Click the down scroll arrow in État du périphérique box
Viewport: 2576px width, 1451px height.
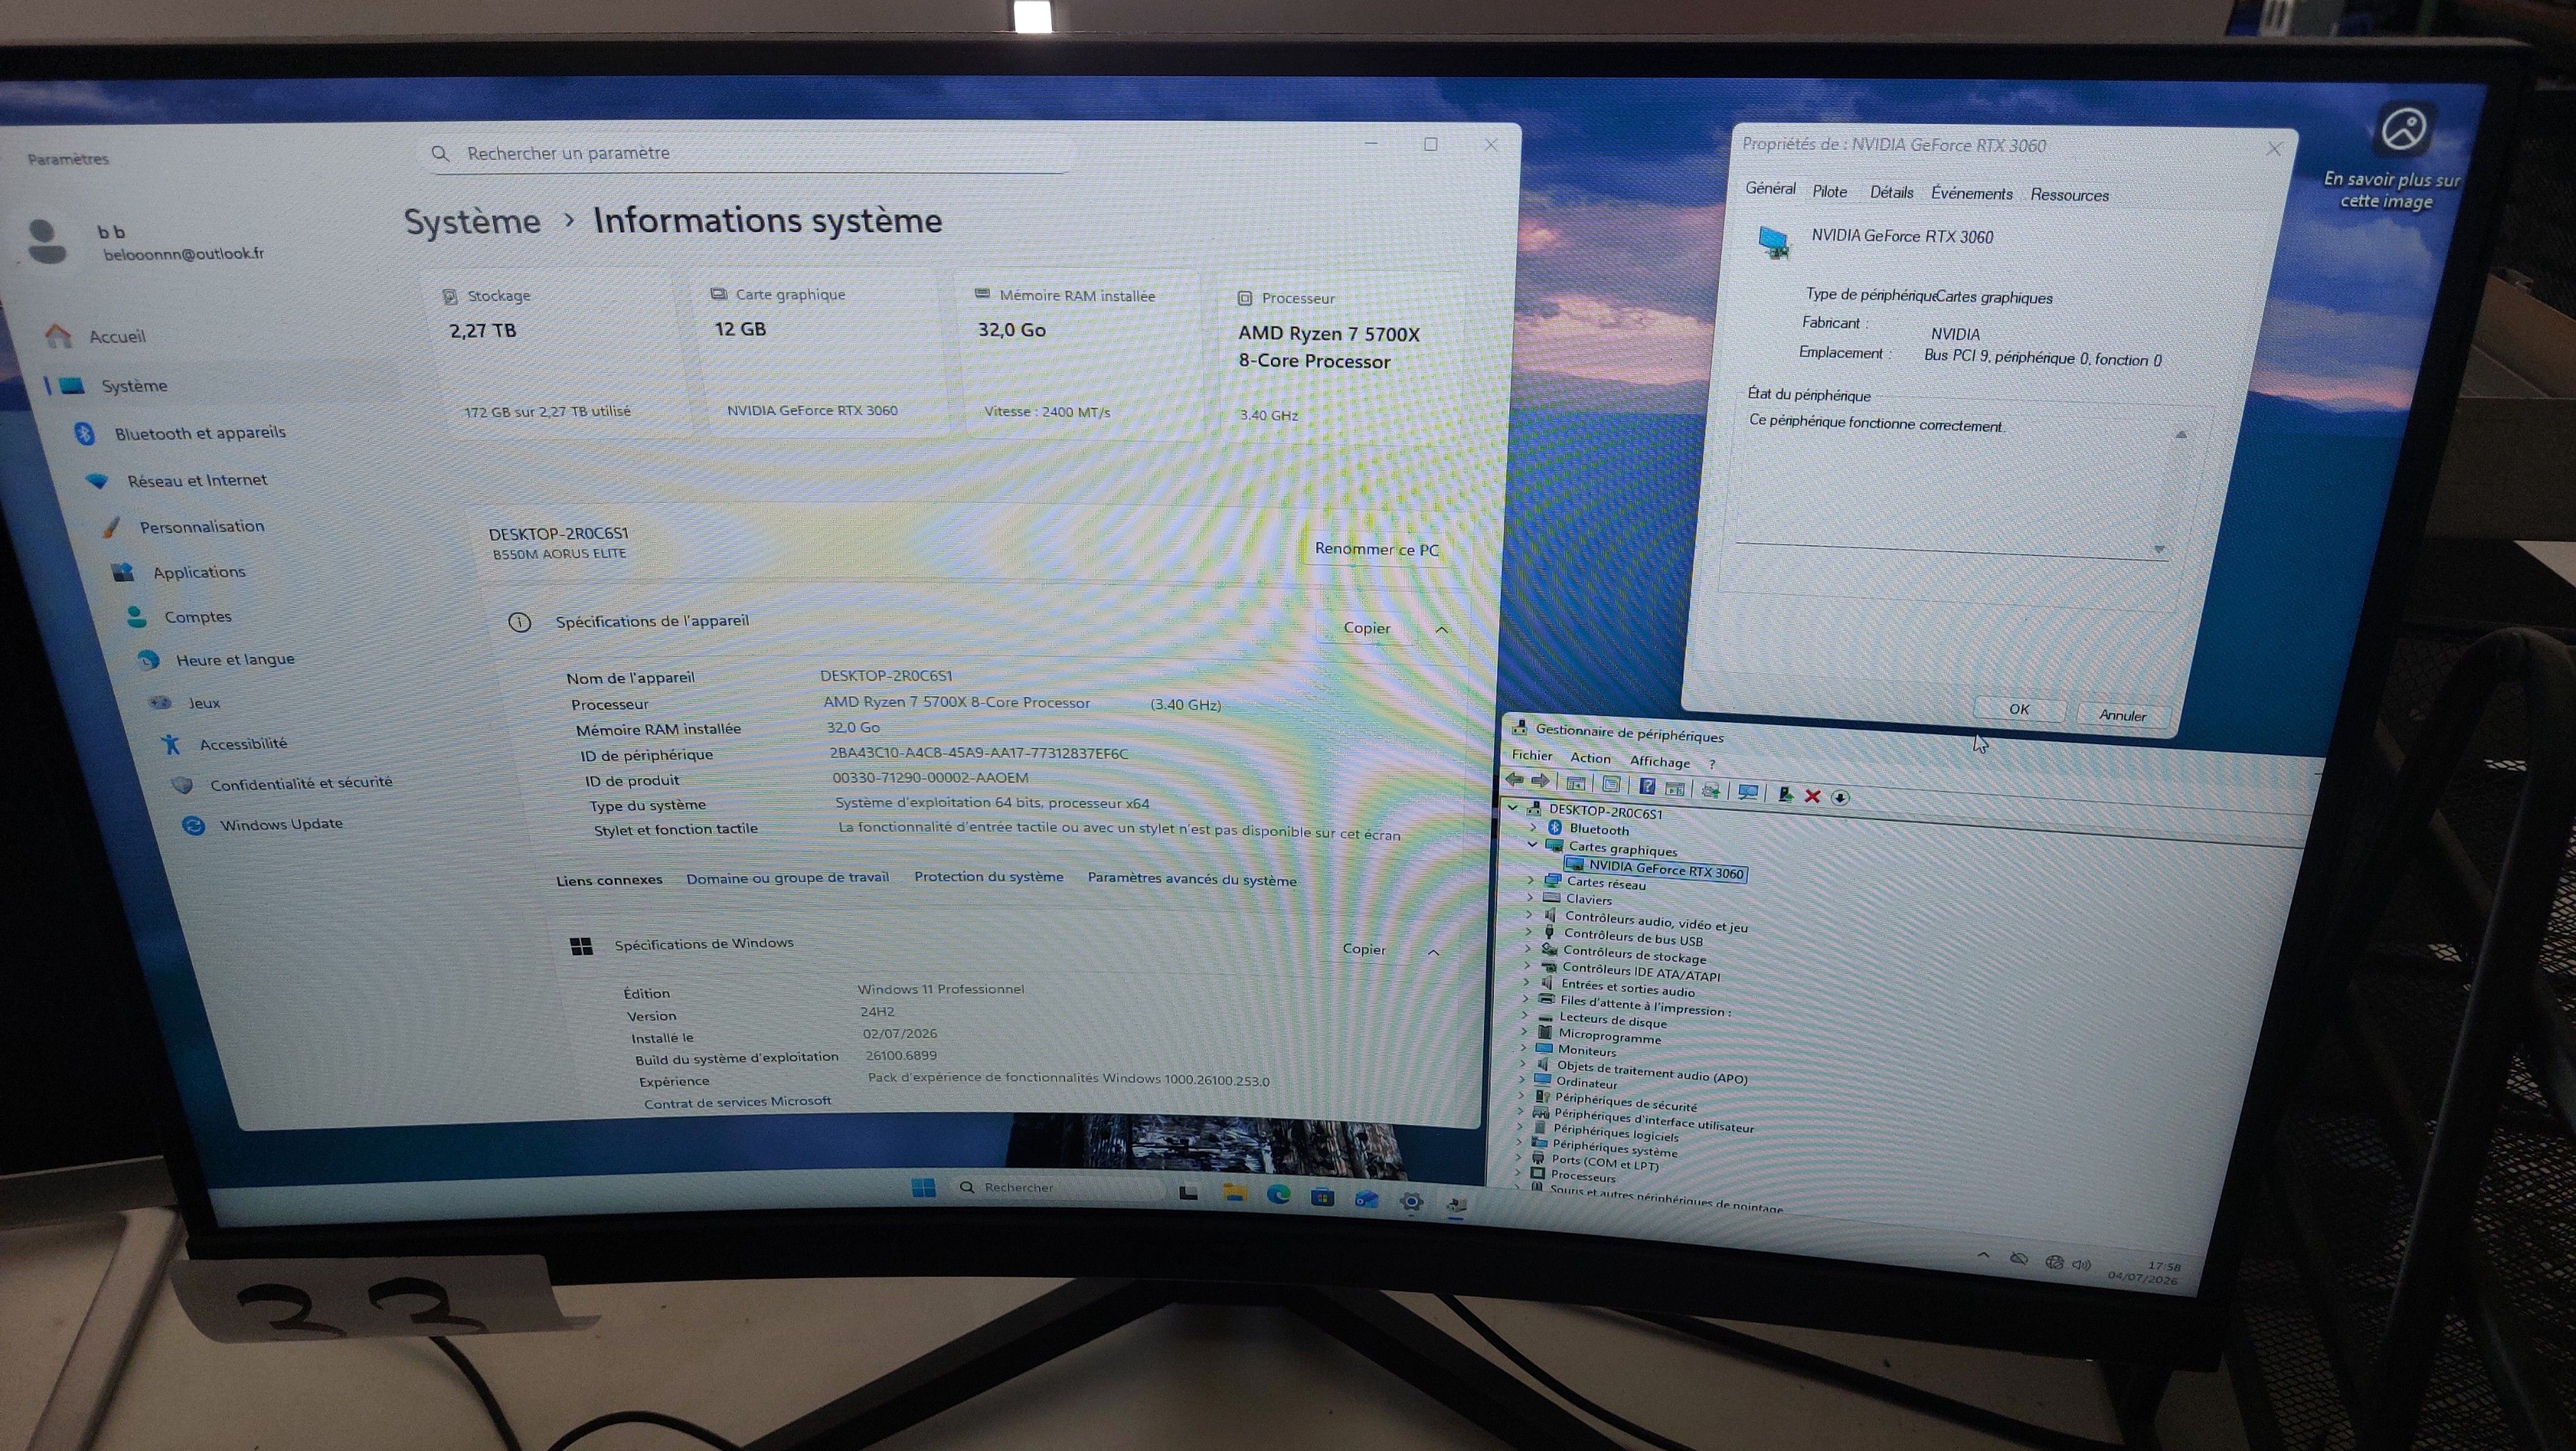pos(2159,549)
